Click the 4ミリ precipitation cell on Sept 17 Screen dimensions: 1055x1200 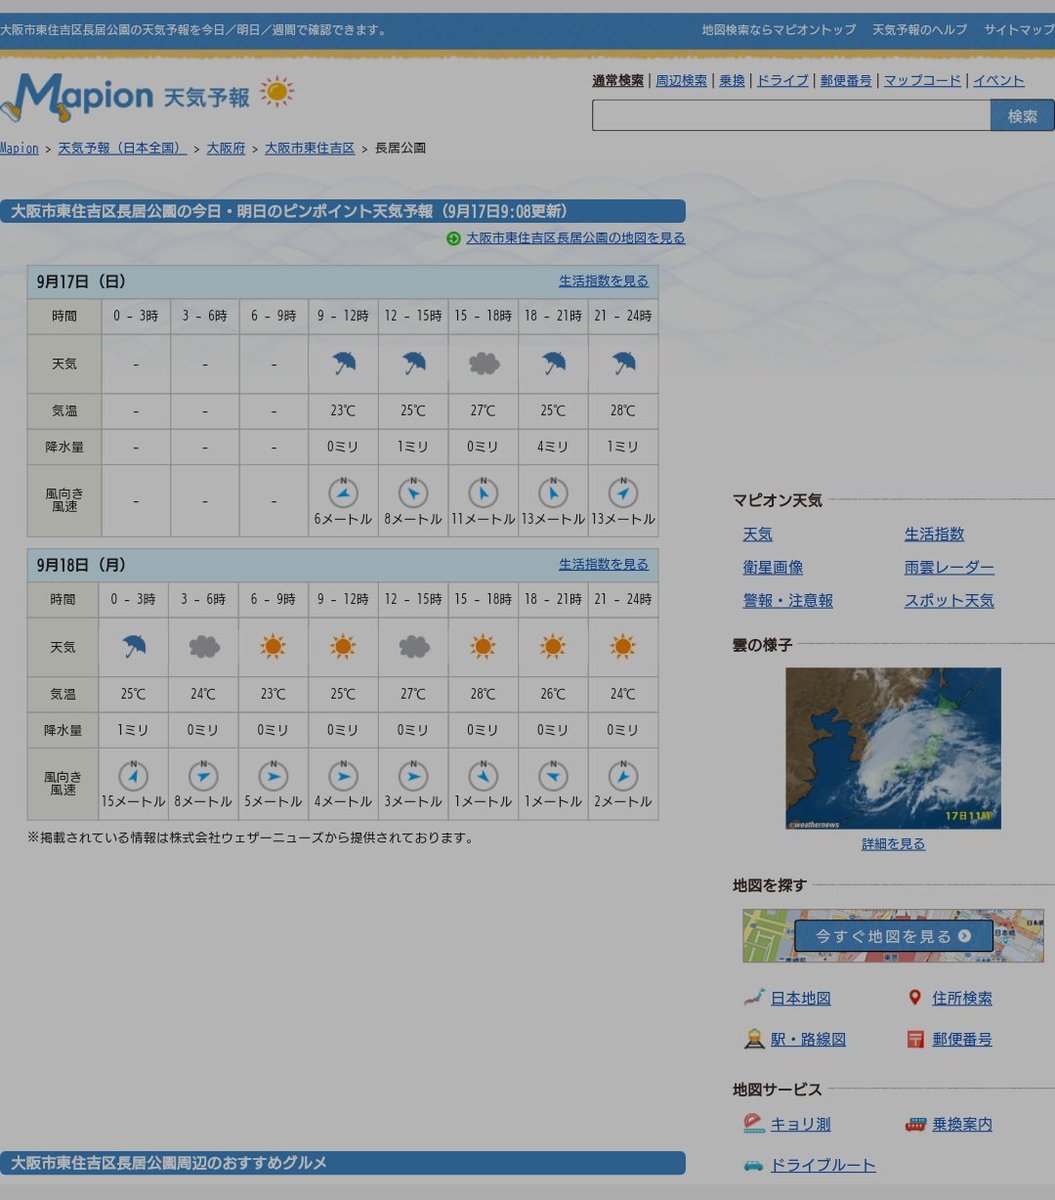pyautogui.click(x=553, y=447)
